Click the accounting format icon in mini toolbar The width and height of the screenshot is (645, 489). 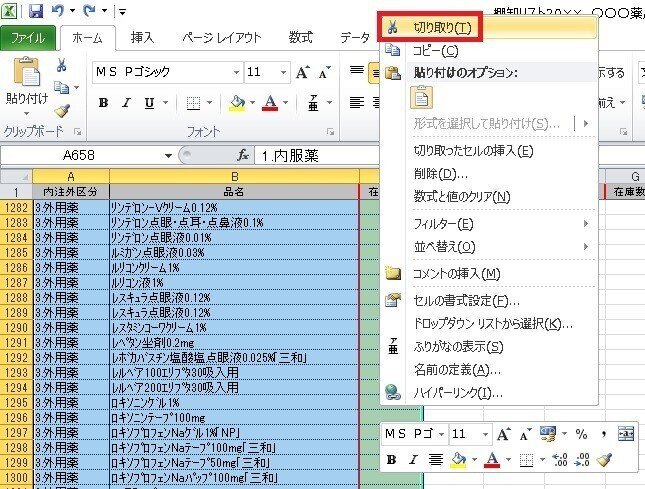click(548, 434)
